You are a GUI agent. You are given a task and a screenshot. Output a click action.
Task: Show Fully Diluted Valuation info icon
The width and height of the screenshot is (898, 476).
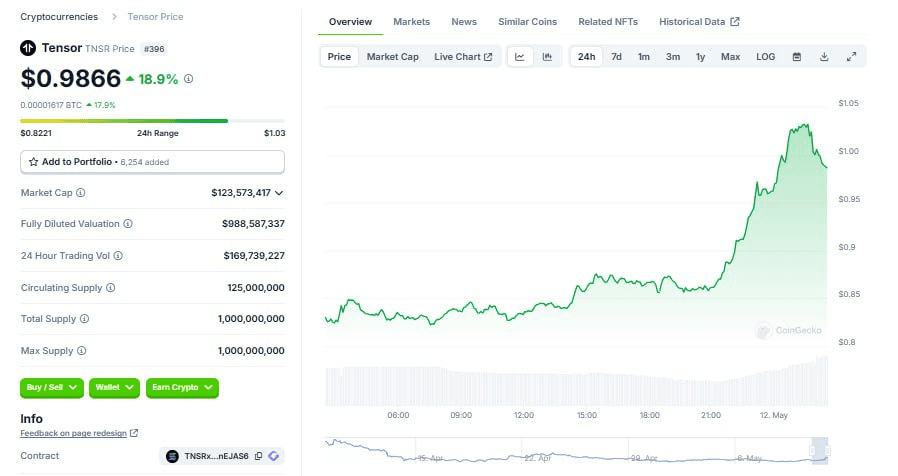click(x=128, y=223)
